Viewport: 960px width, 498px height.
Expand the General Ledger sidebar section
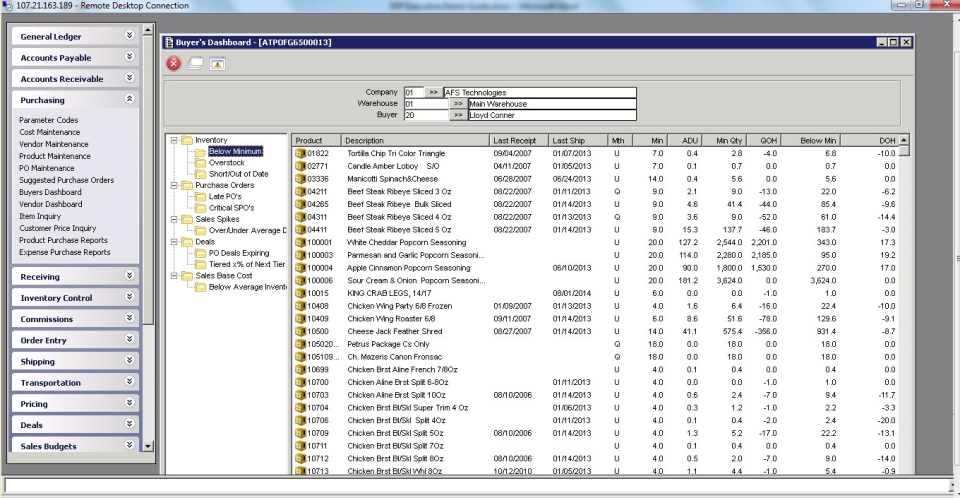pos(129,36)
